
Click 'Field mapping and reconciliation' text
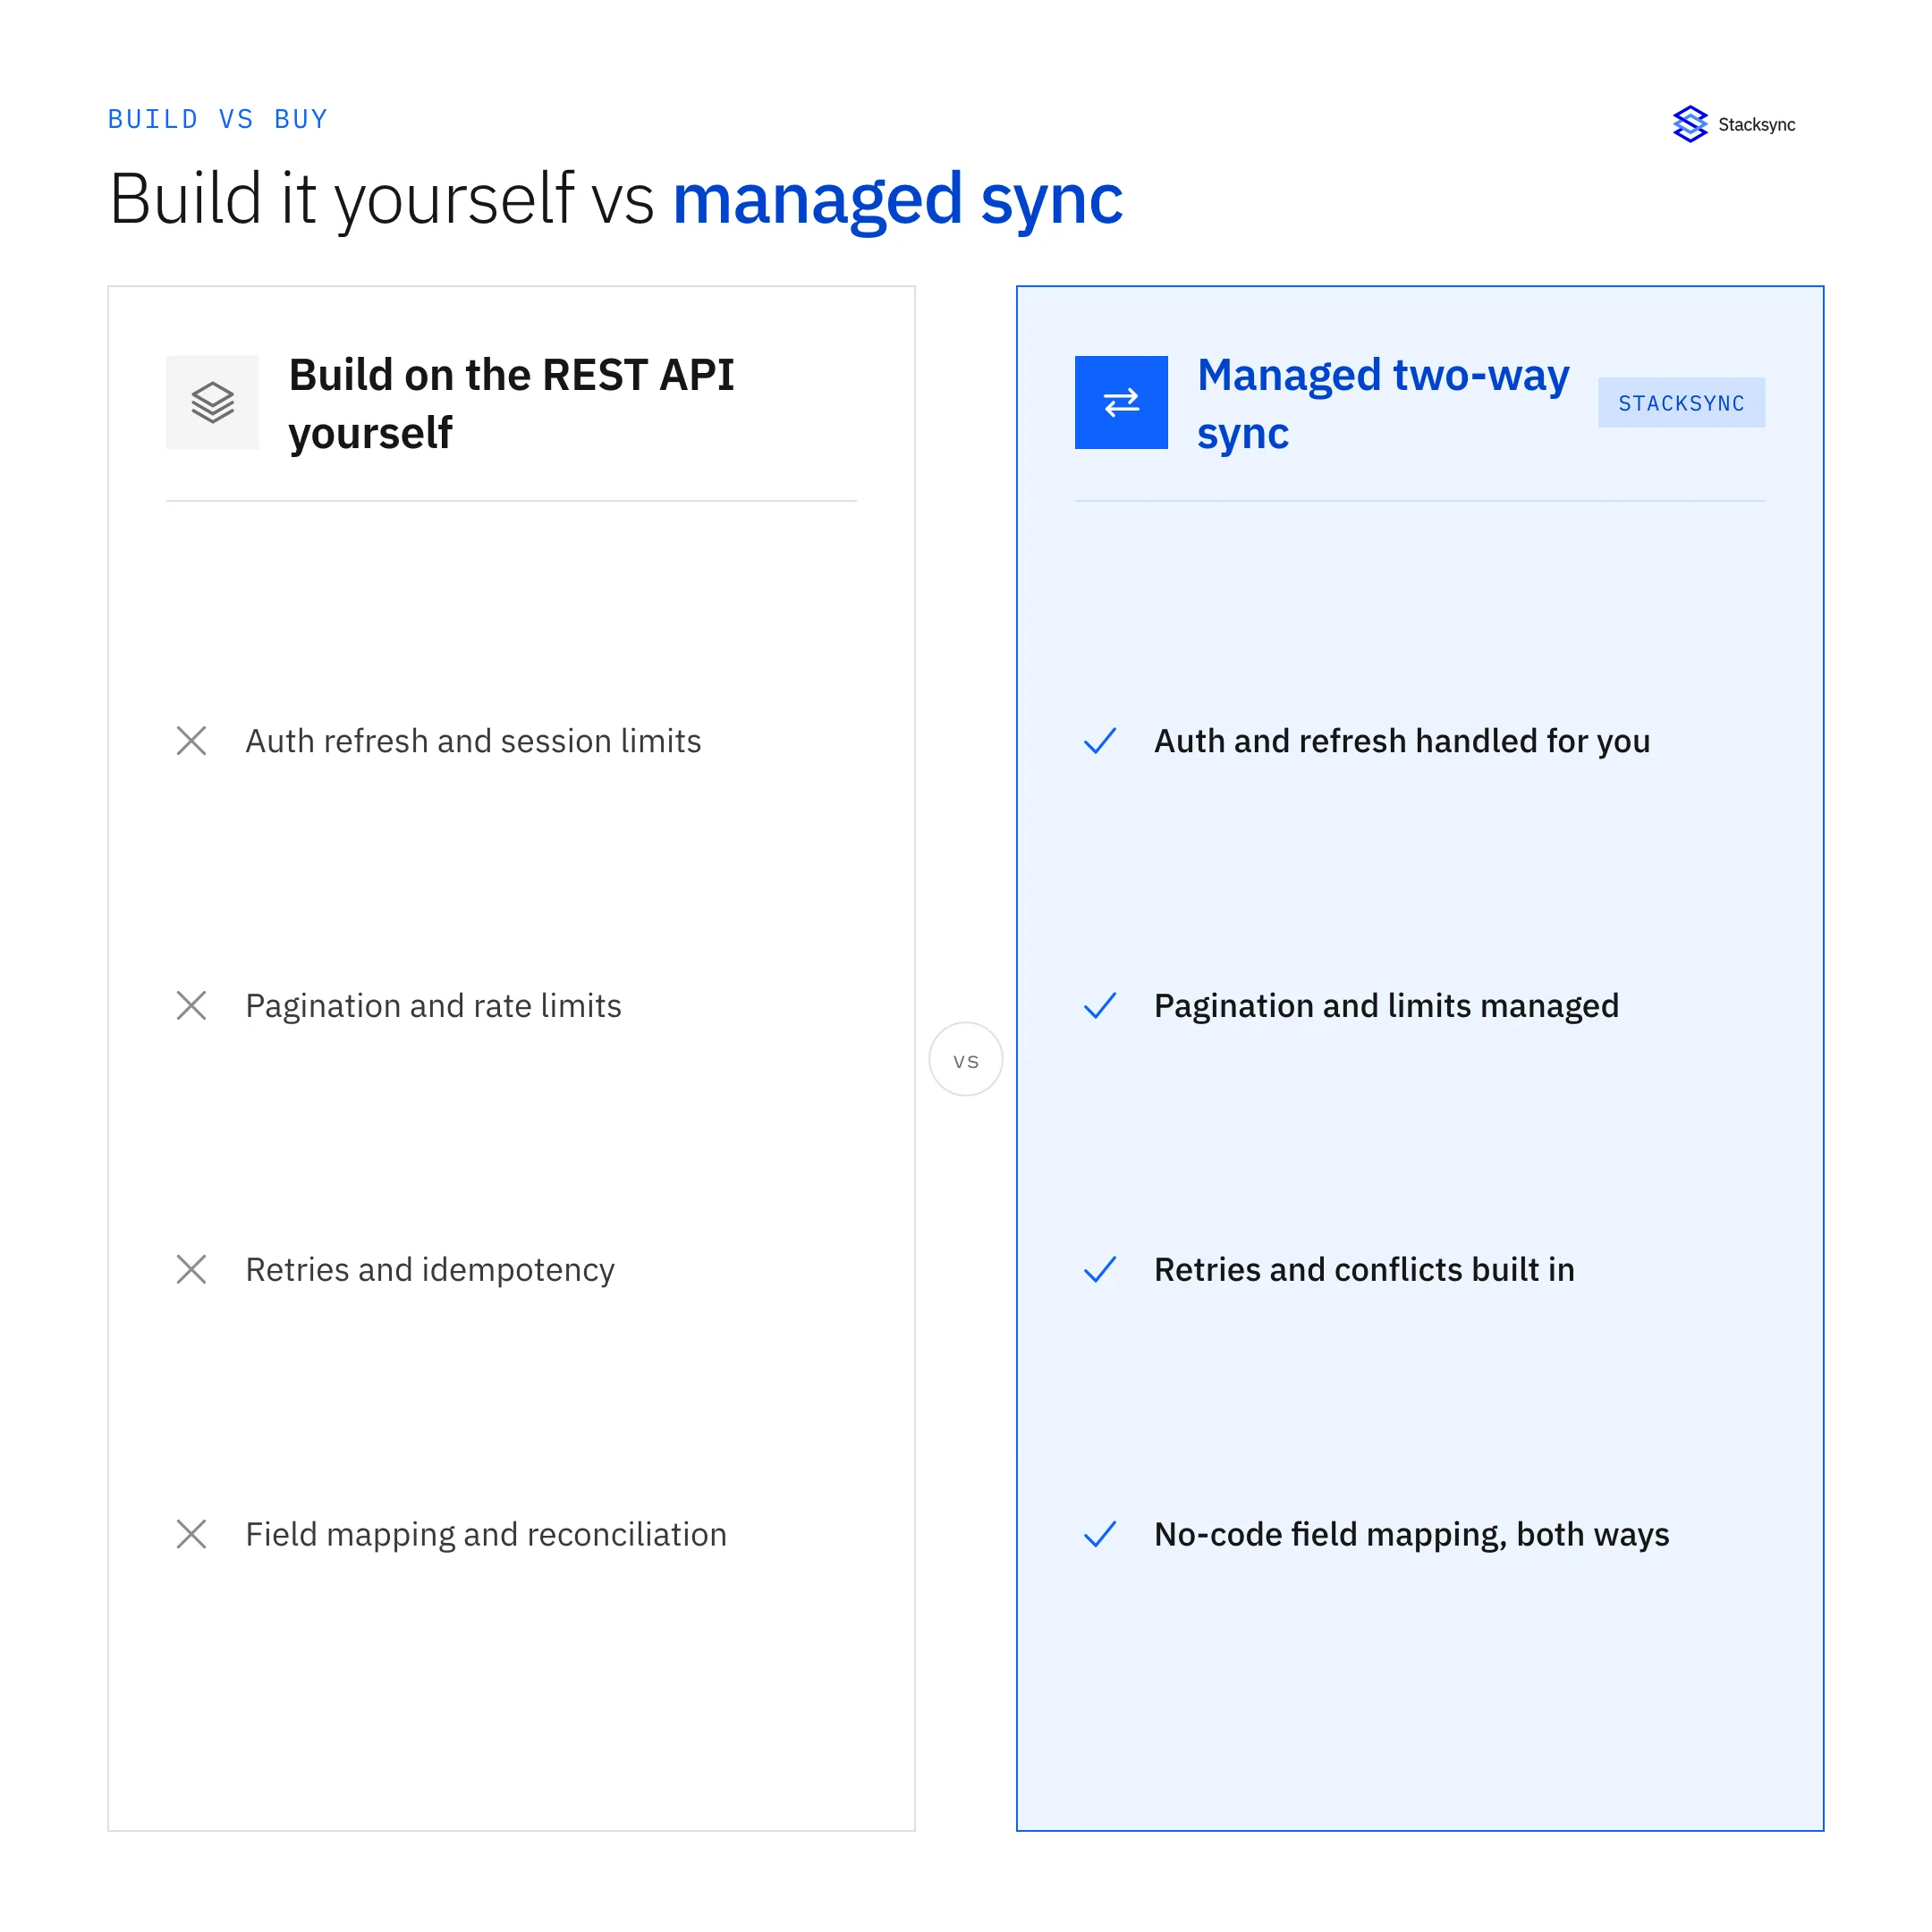pos(486,1535)
